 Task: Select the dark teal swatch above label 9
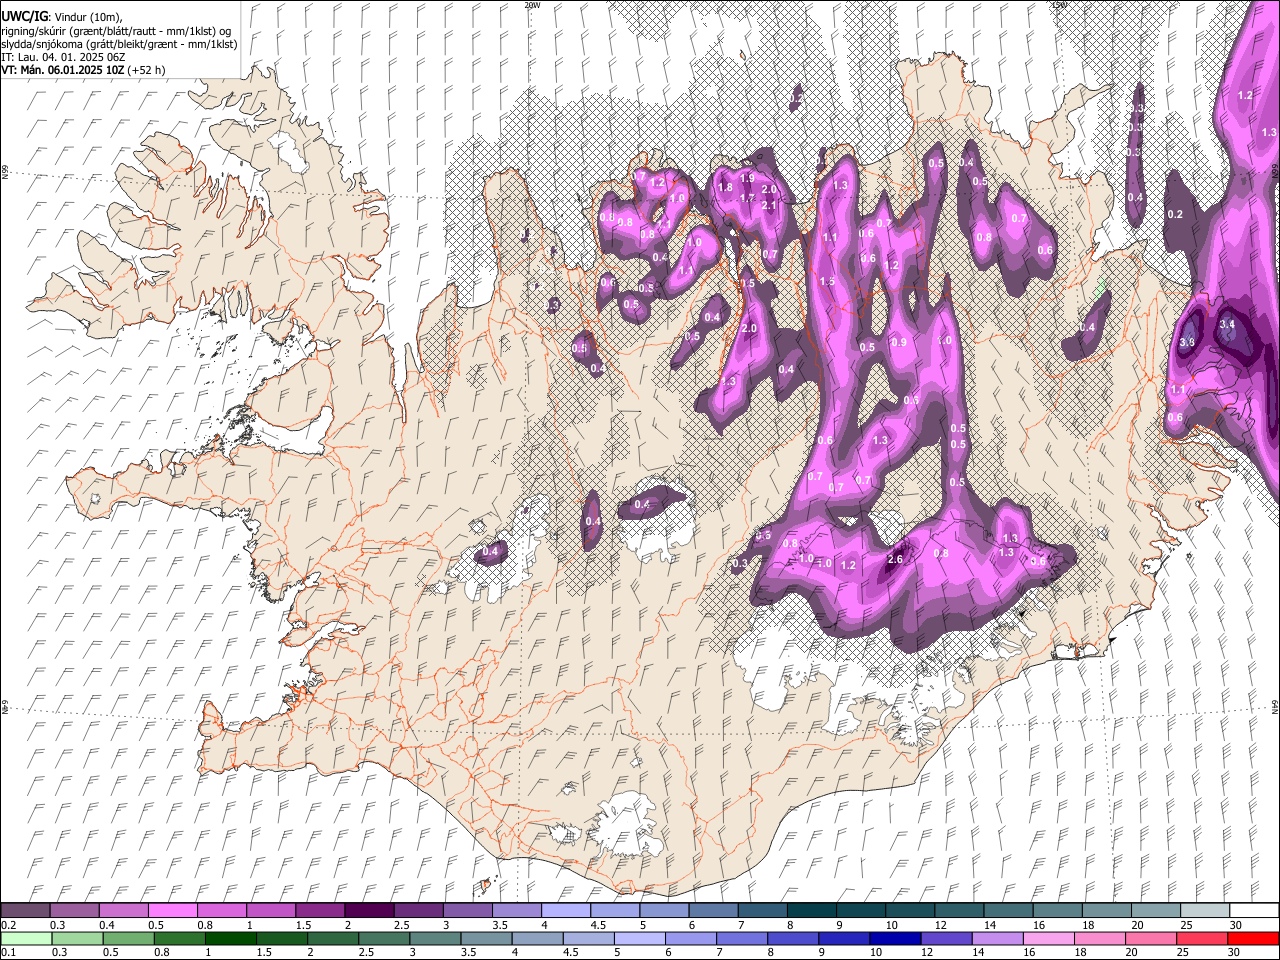pyautogui.click(x=812, y=911)
